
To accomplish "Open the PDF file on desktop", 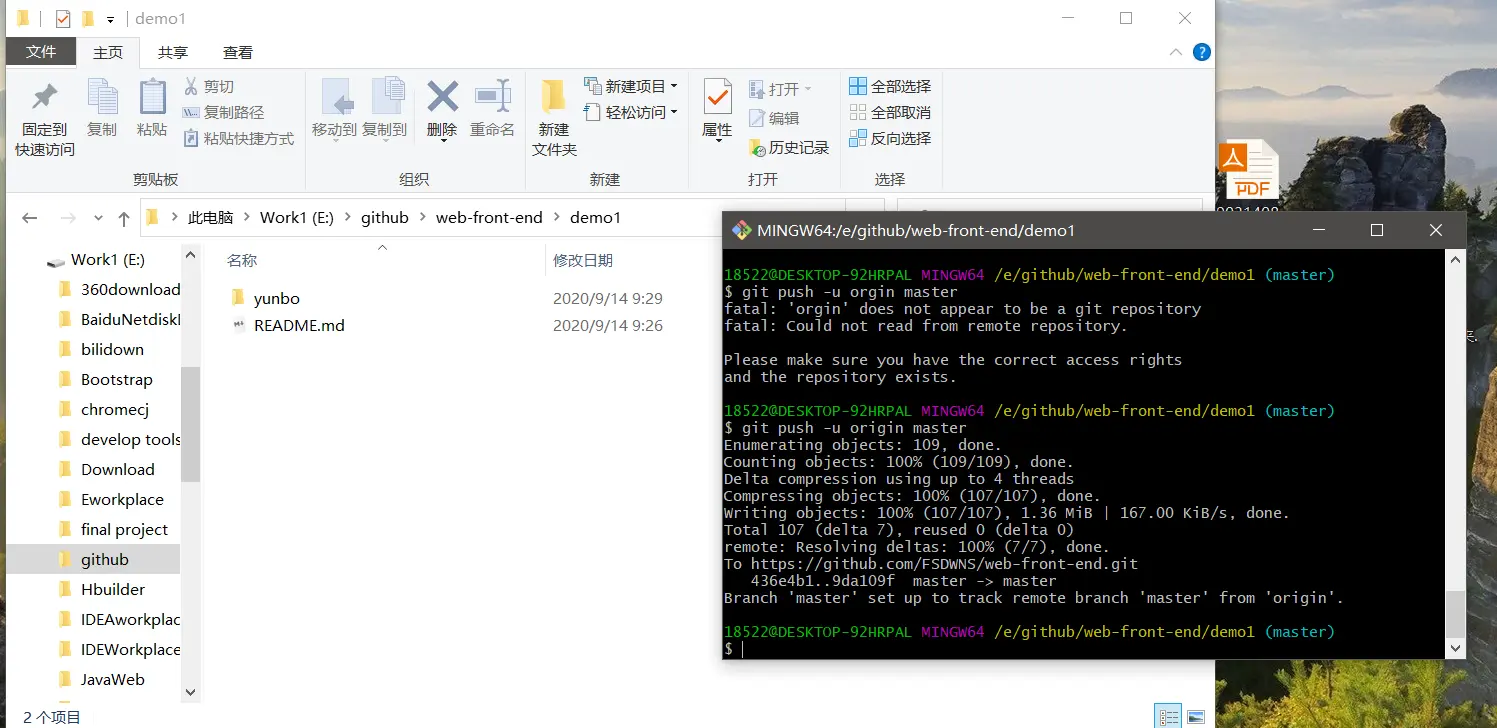I will [x=1248, y=168].
